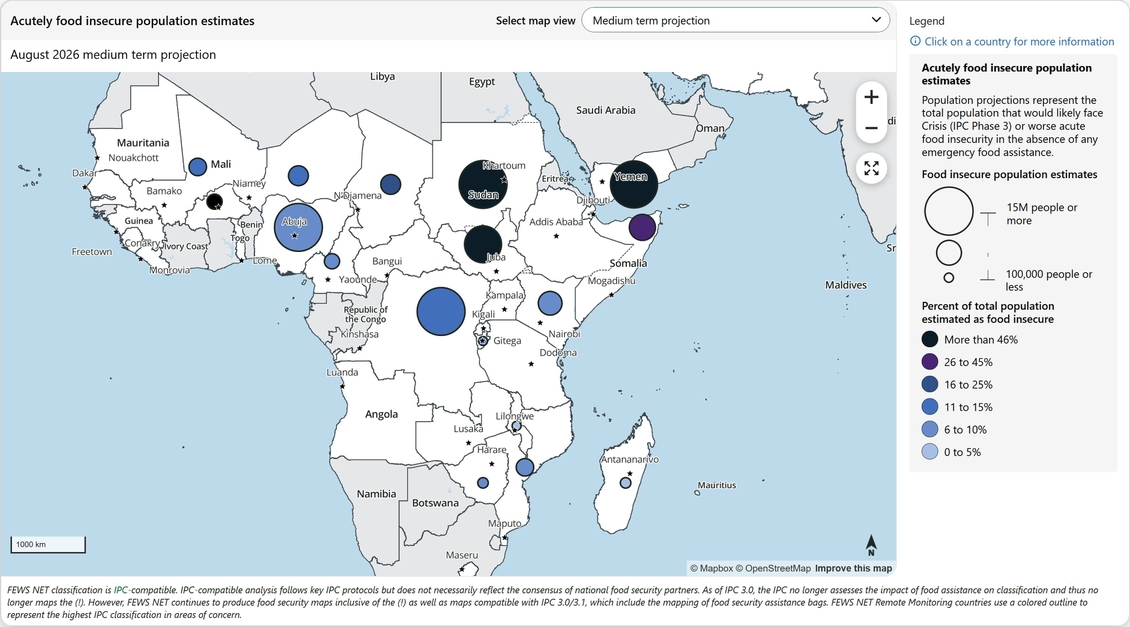Click the Madagascar small circle marker
The width and height of the screenshot is (1130, 627).
pyautogui.click(x=626, y=483)
